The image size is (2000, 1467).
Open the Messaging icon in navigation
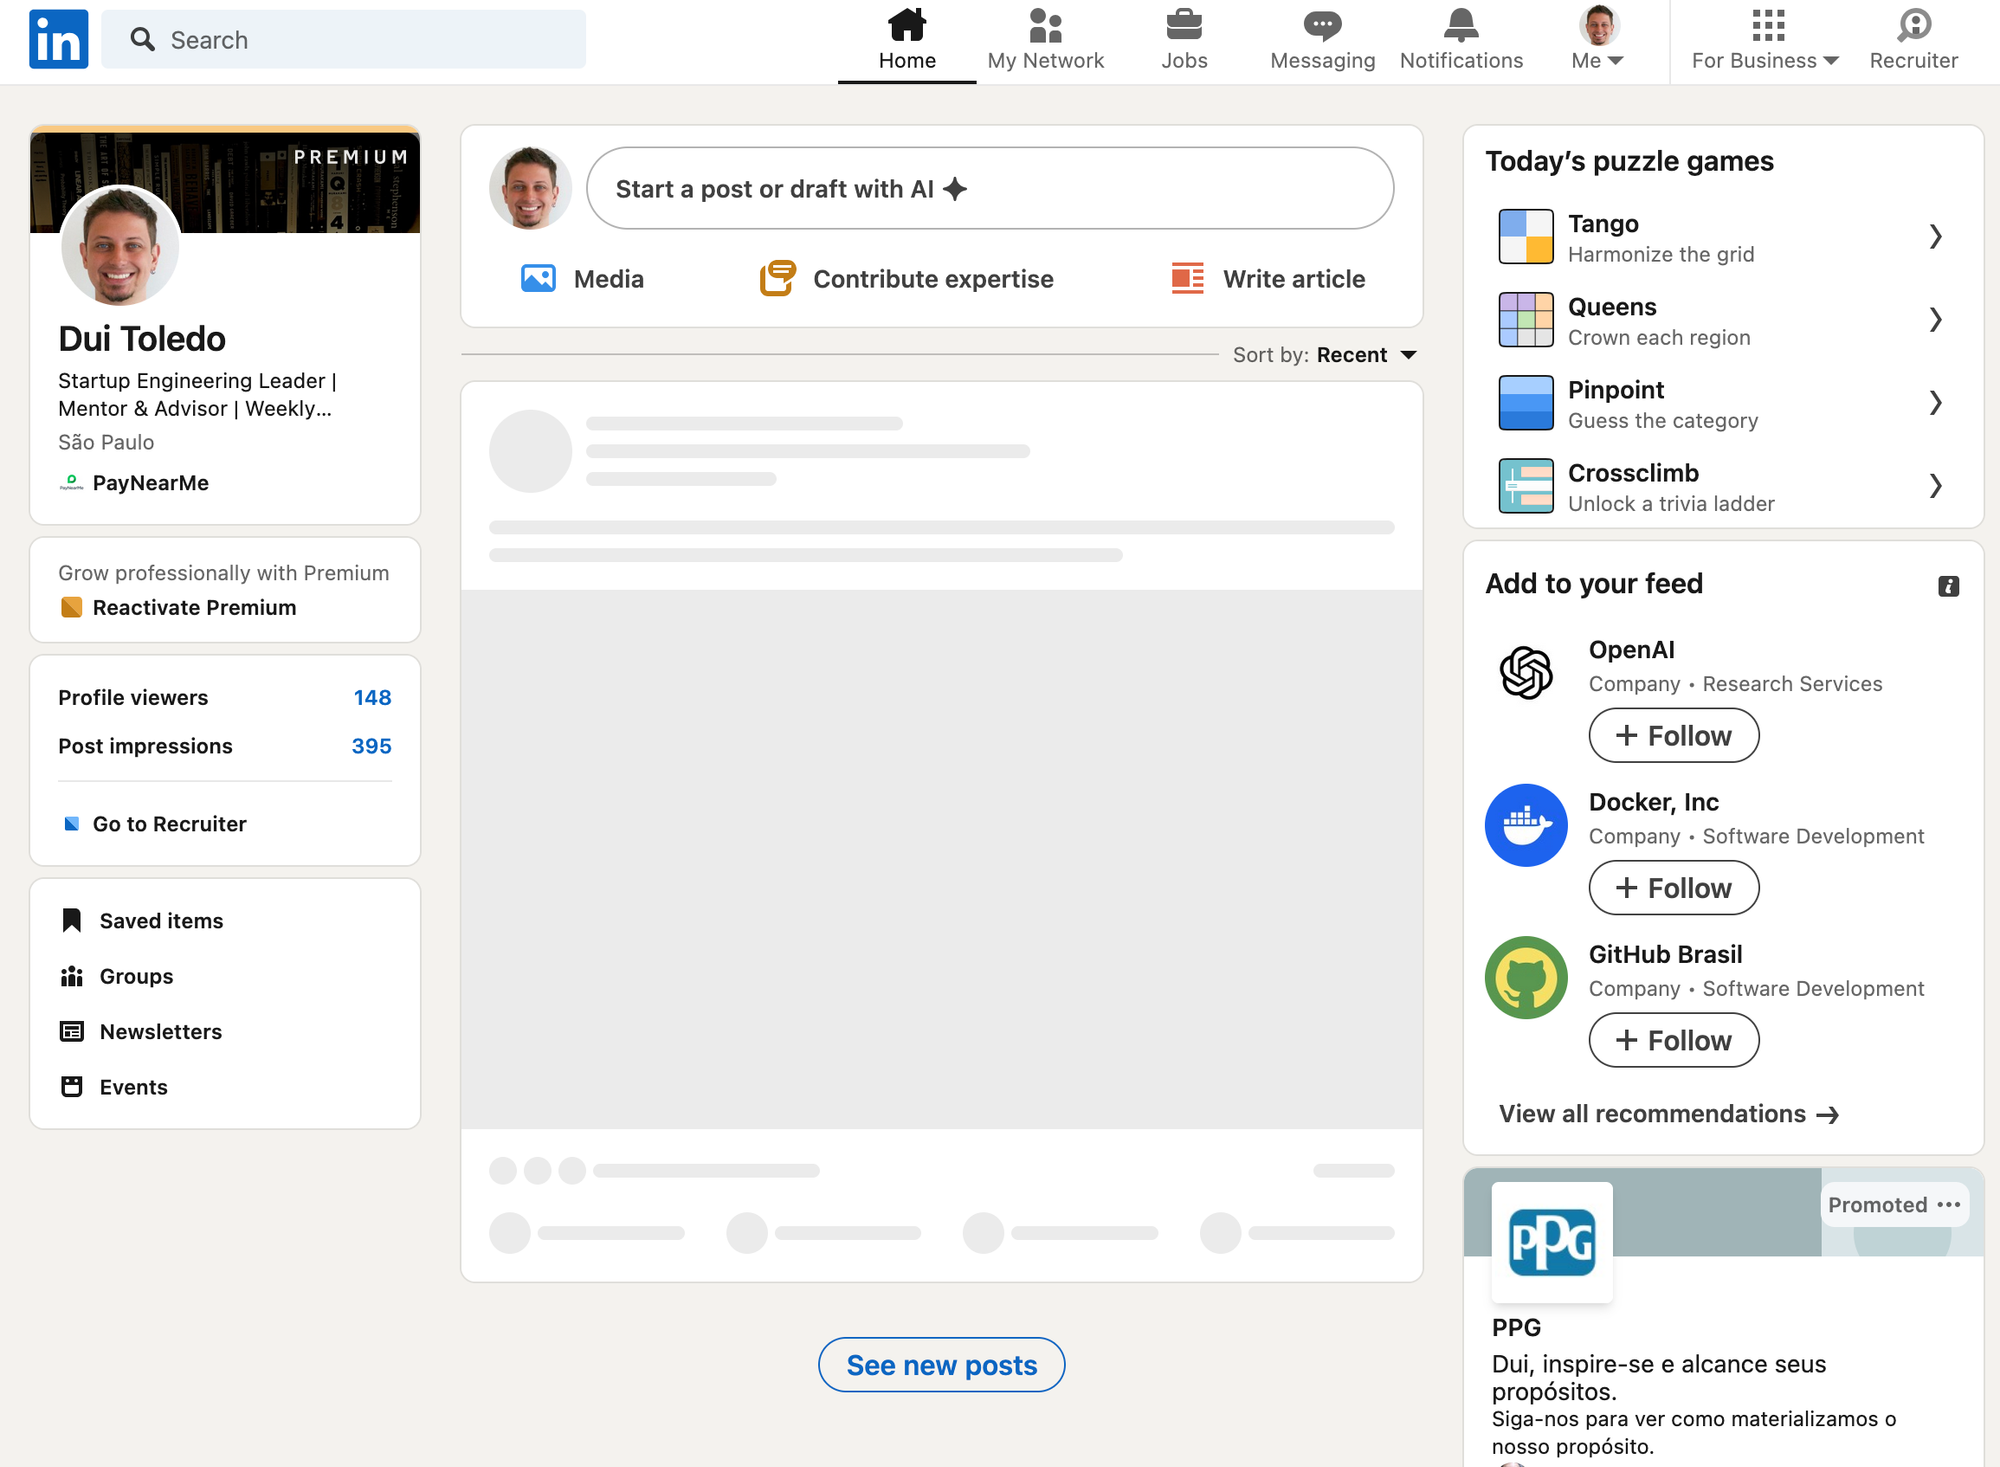[x=1322, y=25]
